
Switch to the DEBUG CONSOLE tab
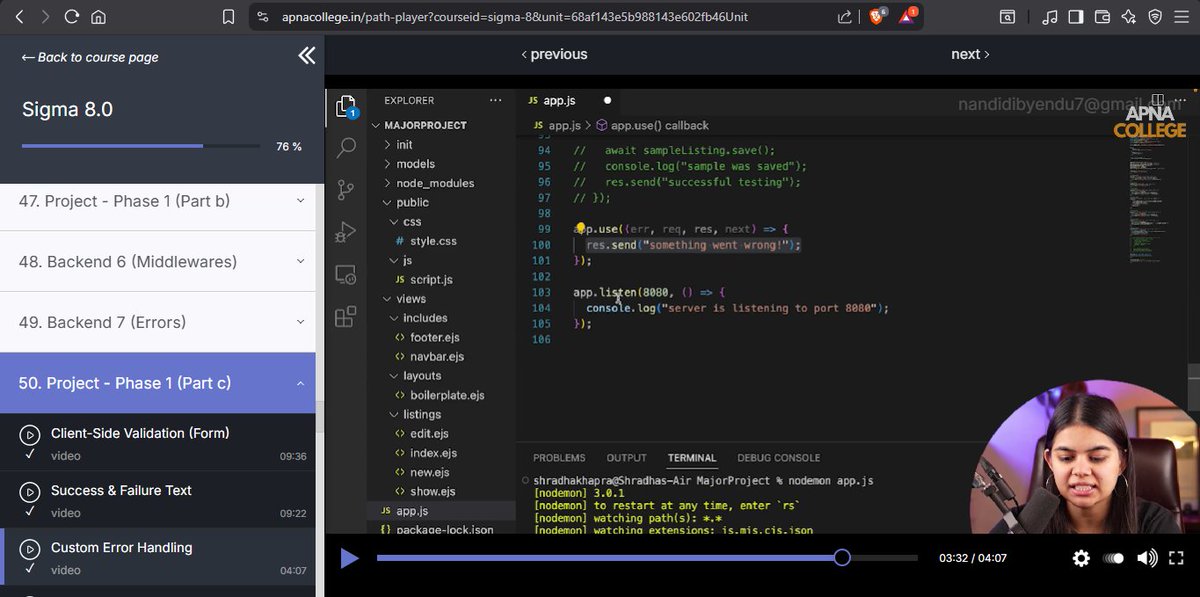[779, 458]
